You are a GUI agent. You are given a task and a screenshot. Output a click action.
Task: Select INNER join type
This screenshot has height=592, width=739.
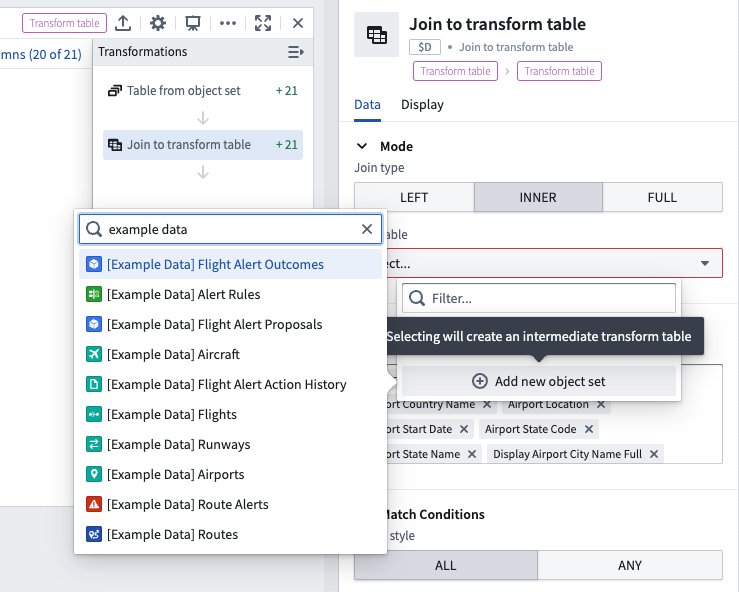tap(538, 197)
